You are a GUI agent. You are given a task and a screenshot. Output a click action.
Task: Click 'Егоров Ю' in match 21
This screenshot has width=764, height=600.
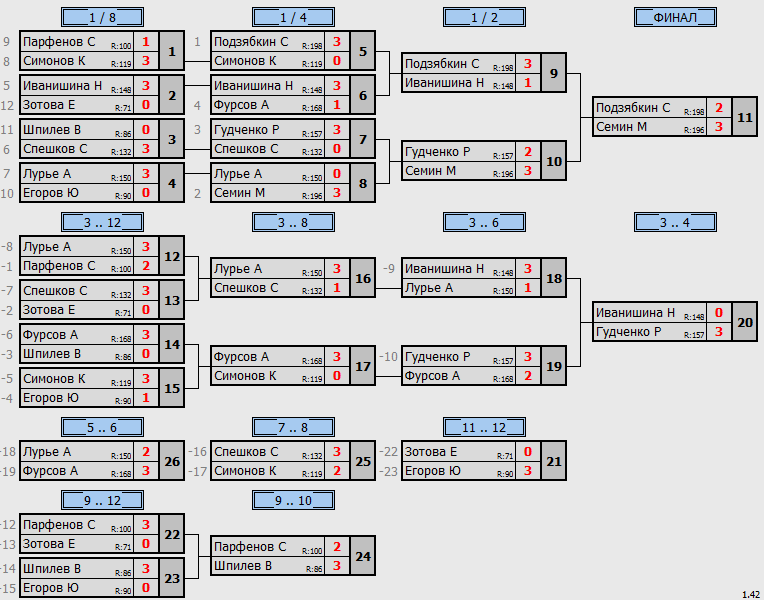(x=433, y=471)
